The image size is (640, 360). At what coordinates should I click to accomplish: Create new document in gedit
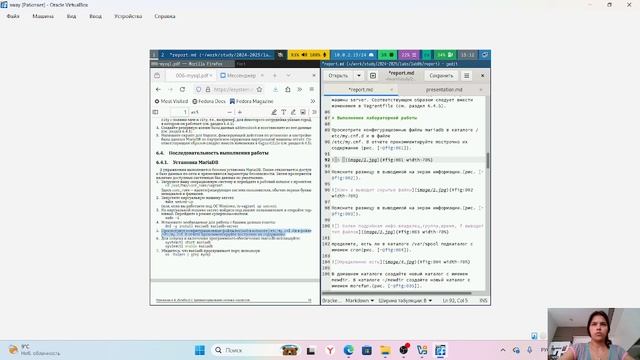click(x=373, y=76)
